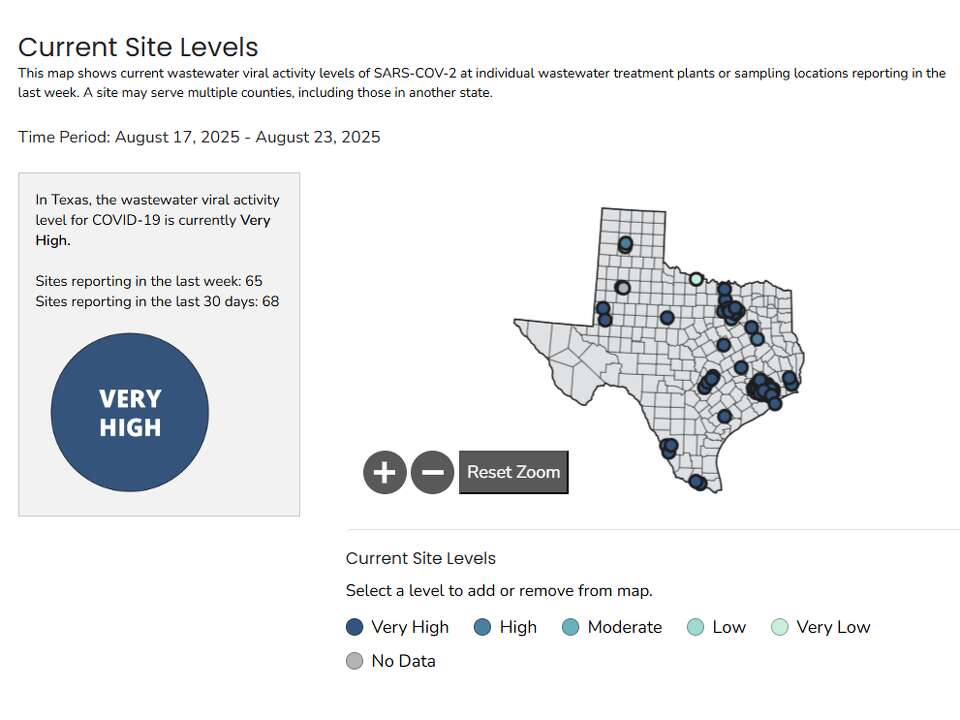This screenshot has height=720, width=960.
Task: Click the south Texas marker near Laredo
Action: (x=669, y=446)
